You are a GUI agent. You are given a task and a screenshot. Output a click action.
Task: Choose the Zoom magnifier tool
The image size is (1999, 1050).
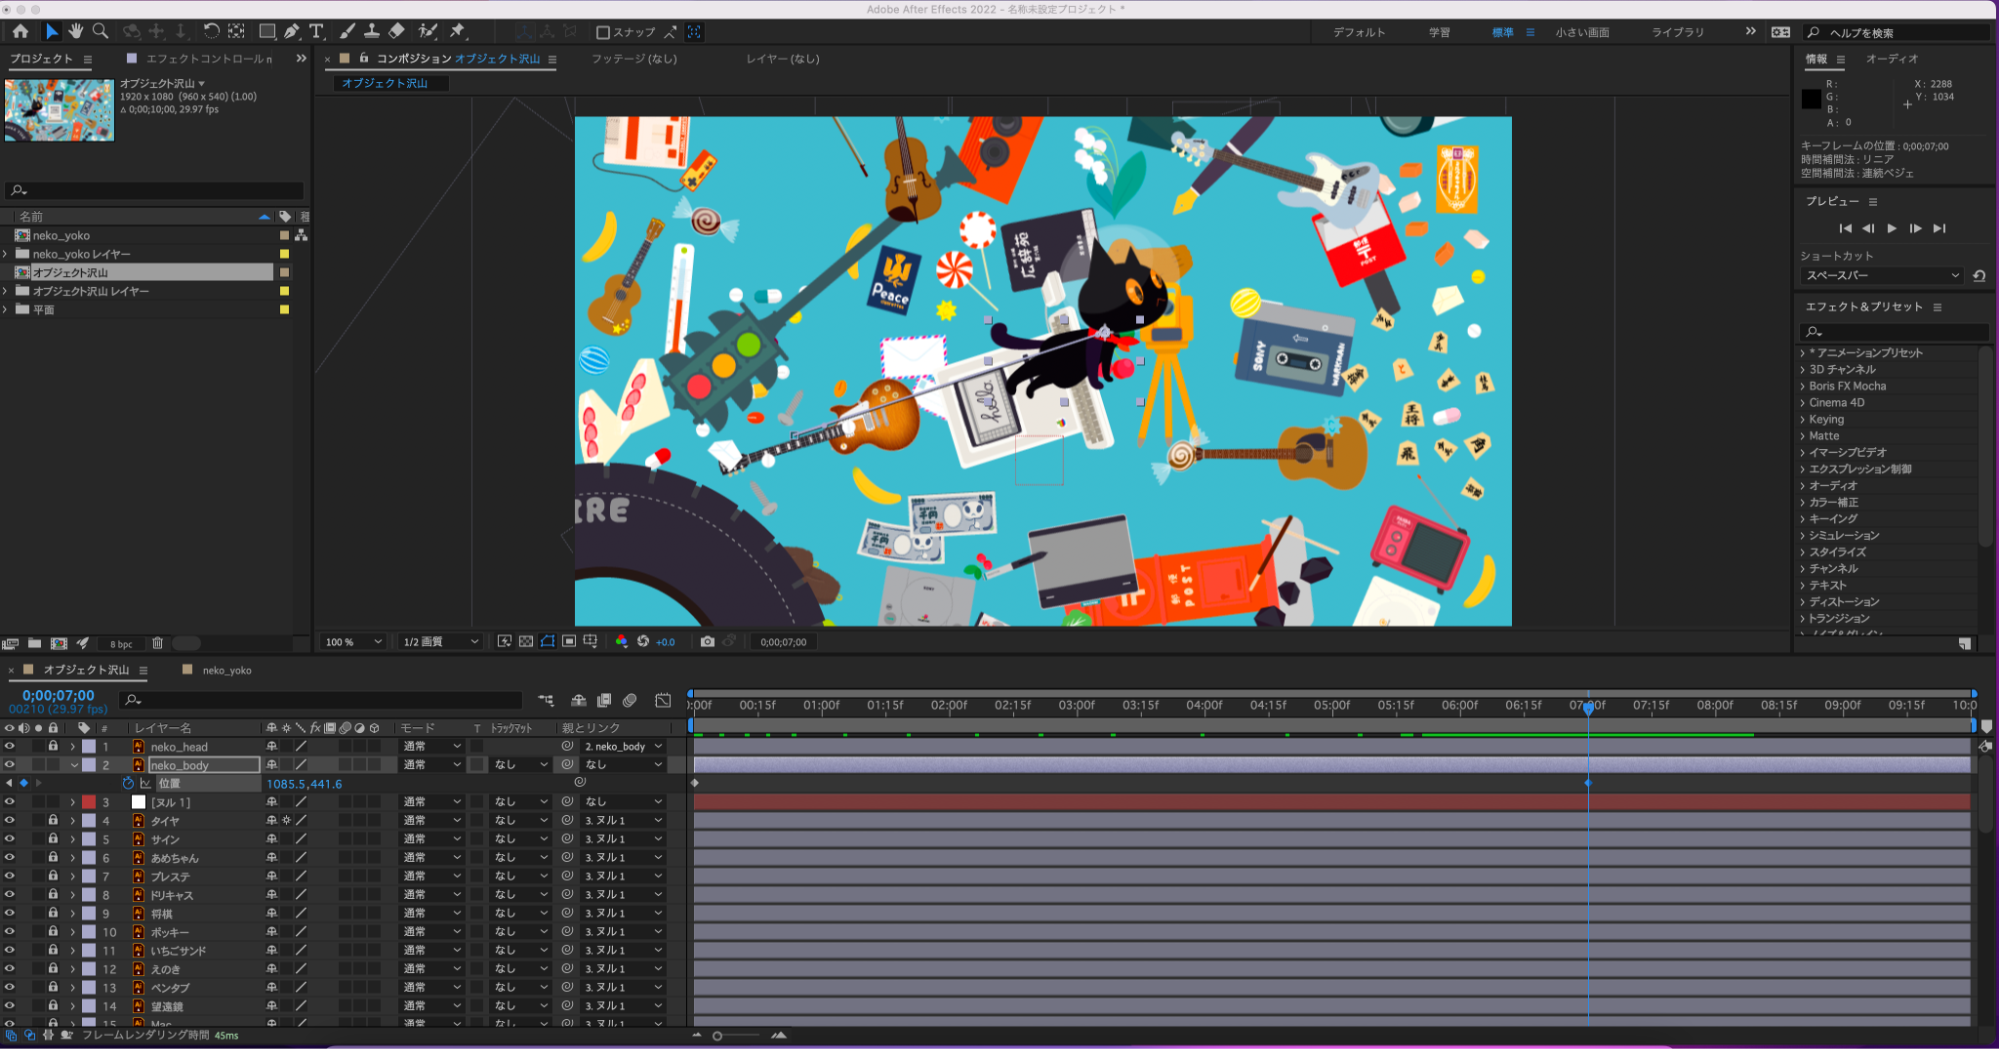point(100,32)
